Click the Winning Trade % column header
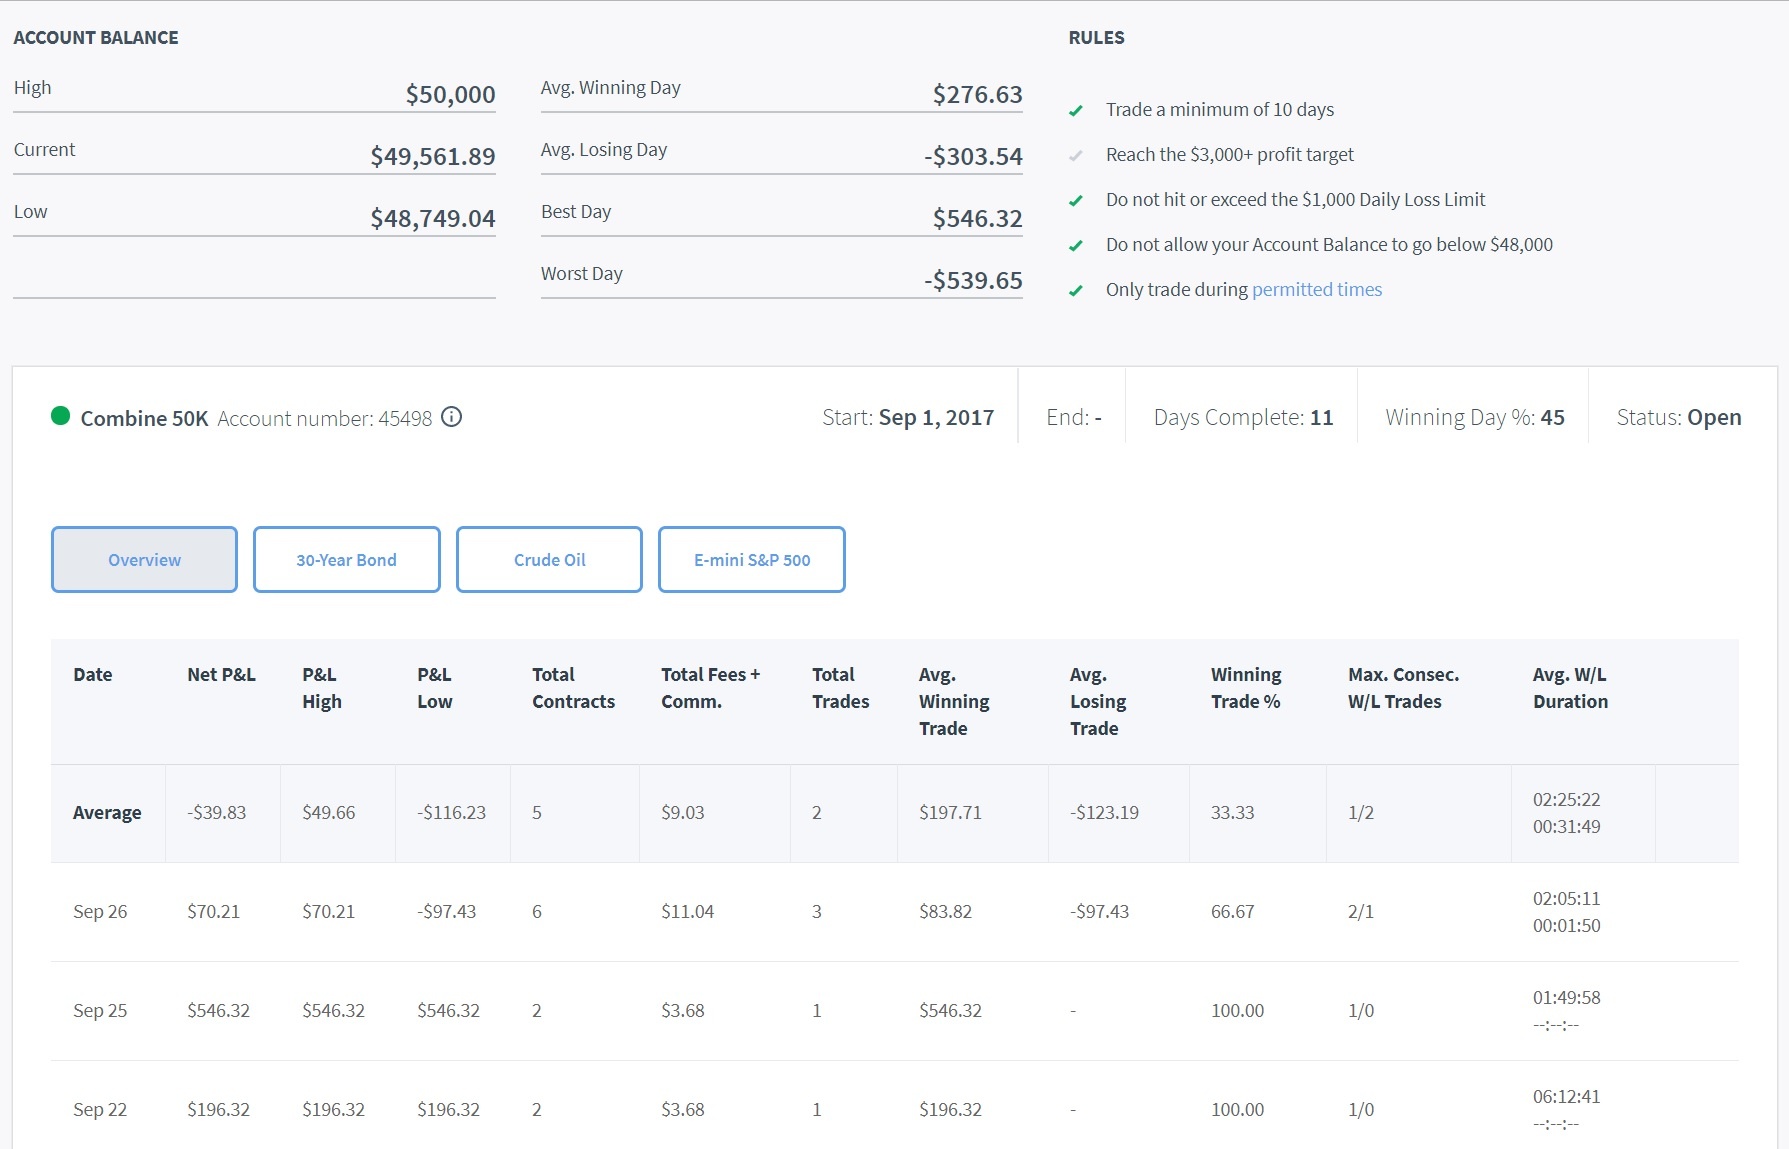 [x=1245, y=688]
